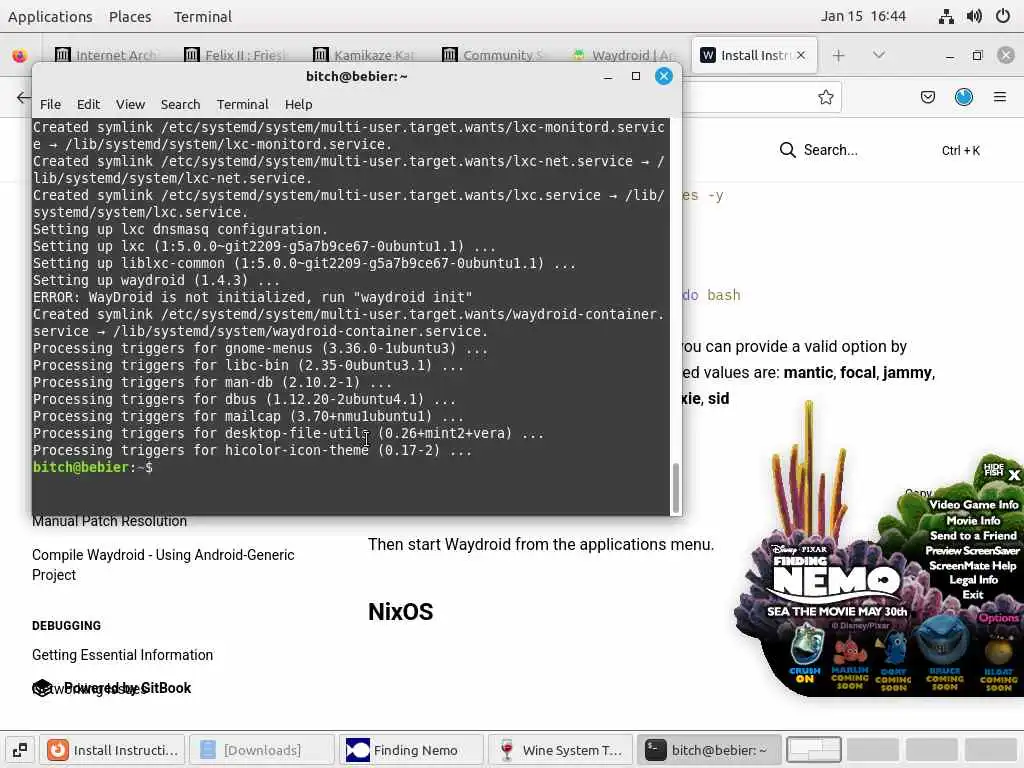Click Video Game Info in Nemo widget
The height and width of the screenshot is (768, 1024).
tap(973, 505)
